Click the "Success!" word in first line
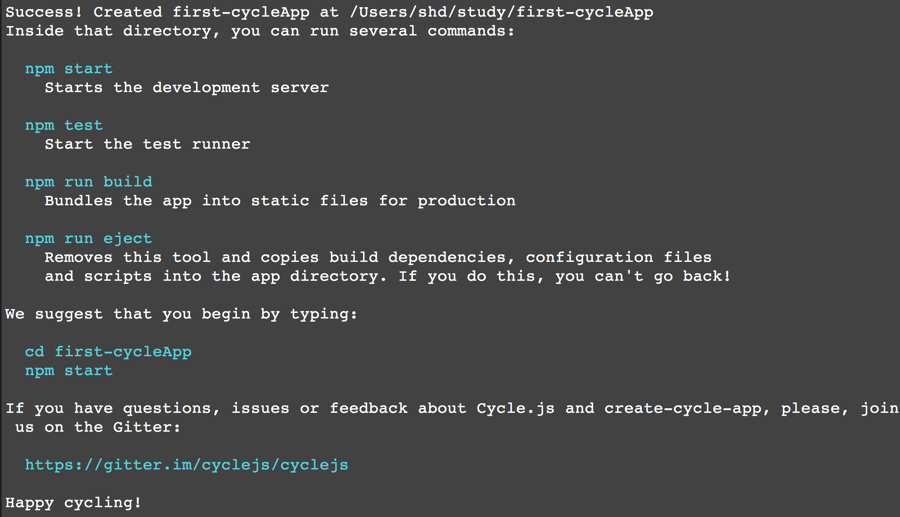The image size is (900, 517). (44, 12)
